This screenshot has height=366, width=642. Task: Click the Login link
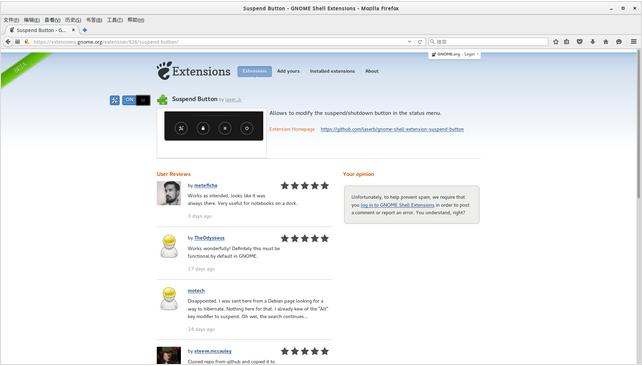[x=470, y=54]
